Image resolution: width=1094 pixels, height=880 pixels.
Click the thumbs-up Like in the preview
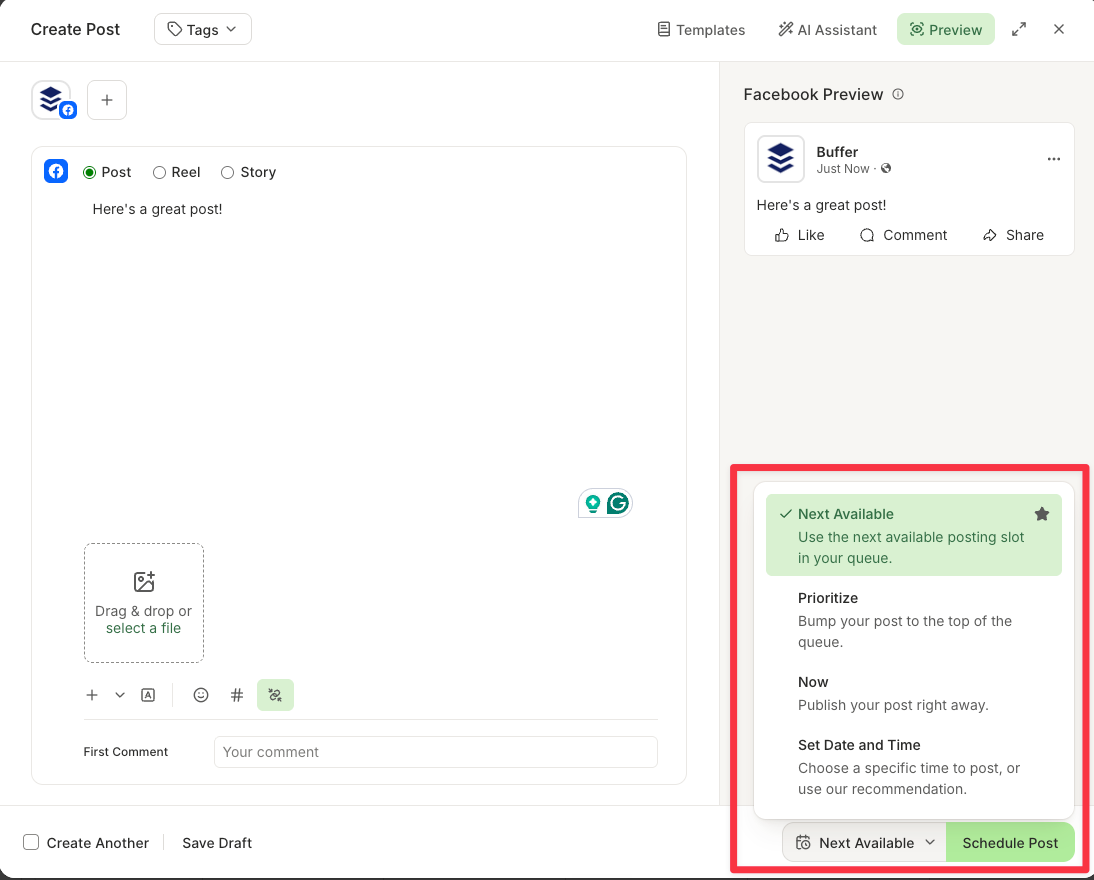tap(799, 235)
